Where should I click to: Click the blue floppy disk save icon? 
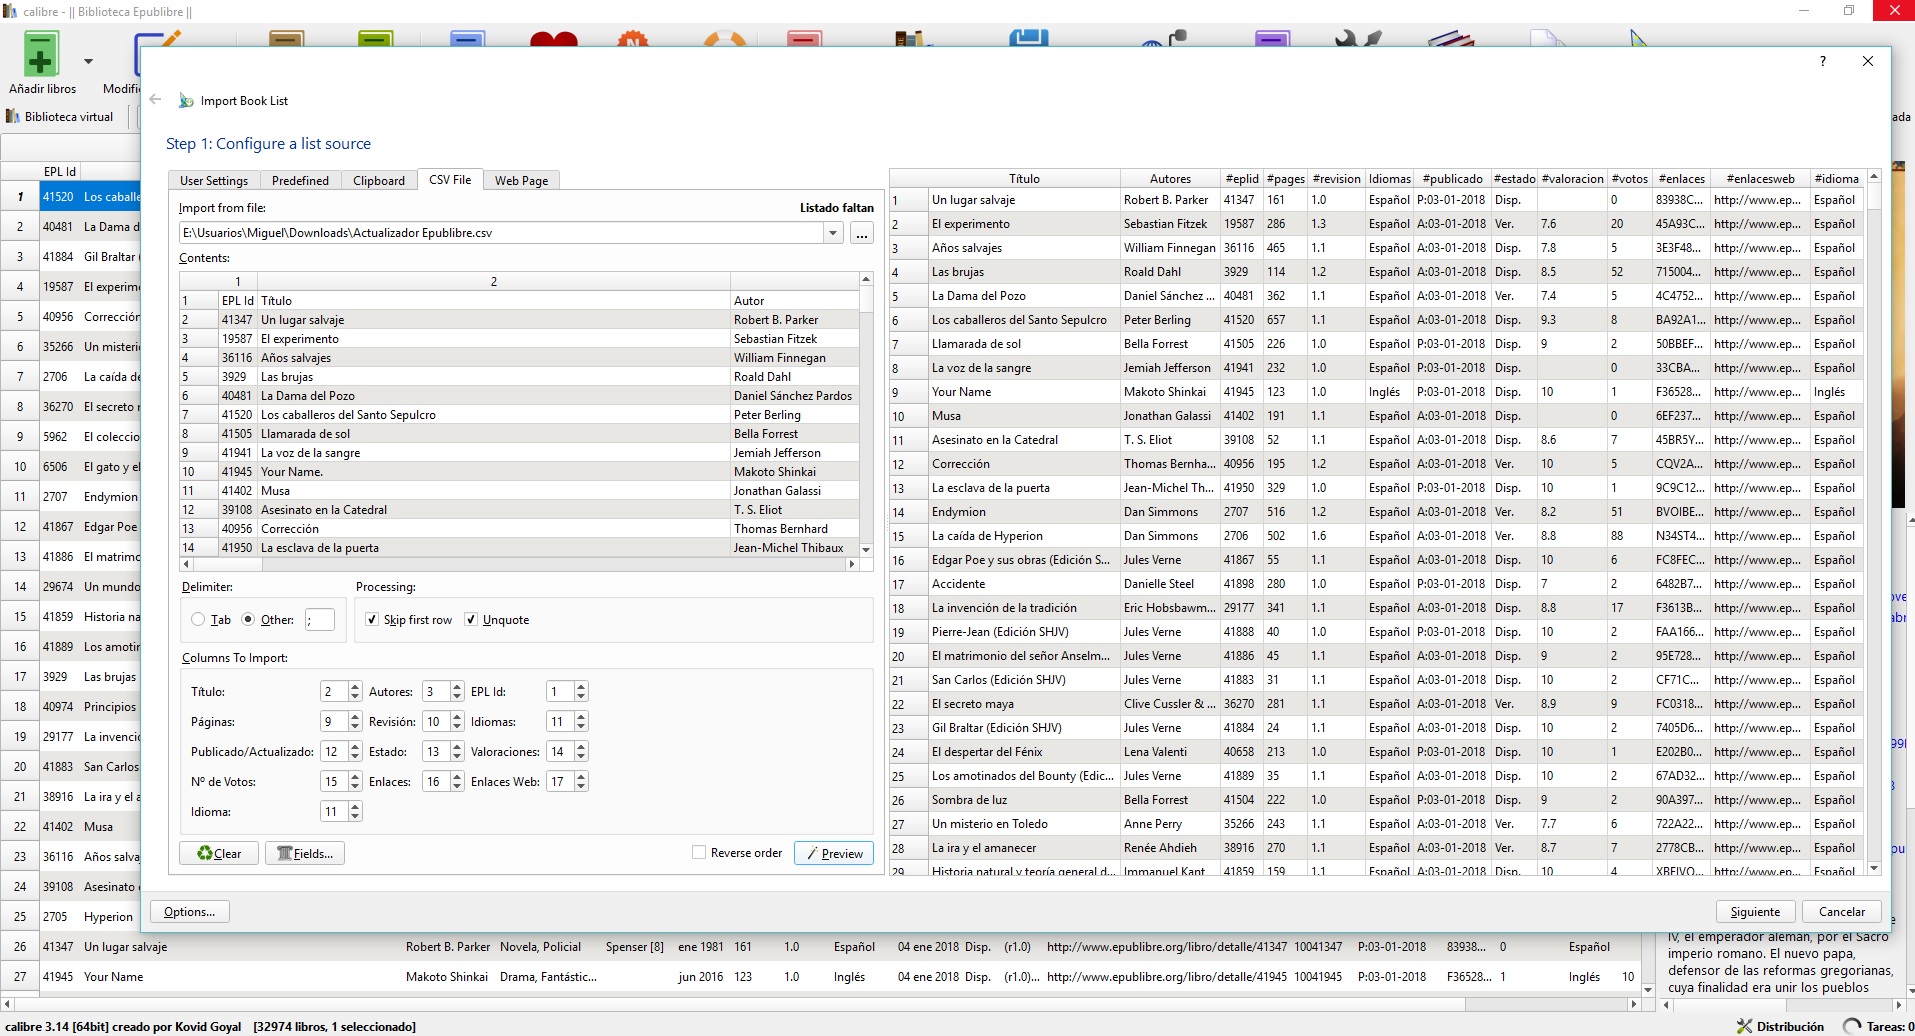[1028, 39]
